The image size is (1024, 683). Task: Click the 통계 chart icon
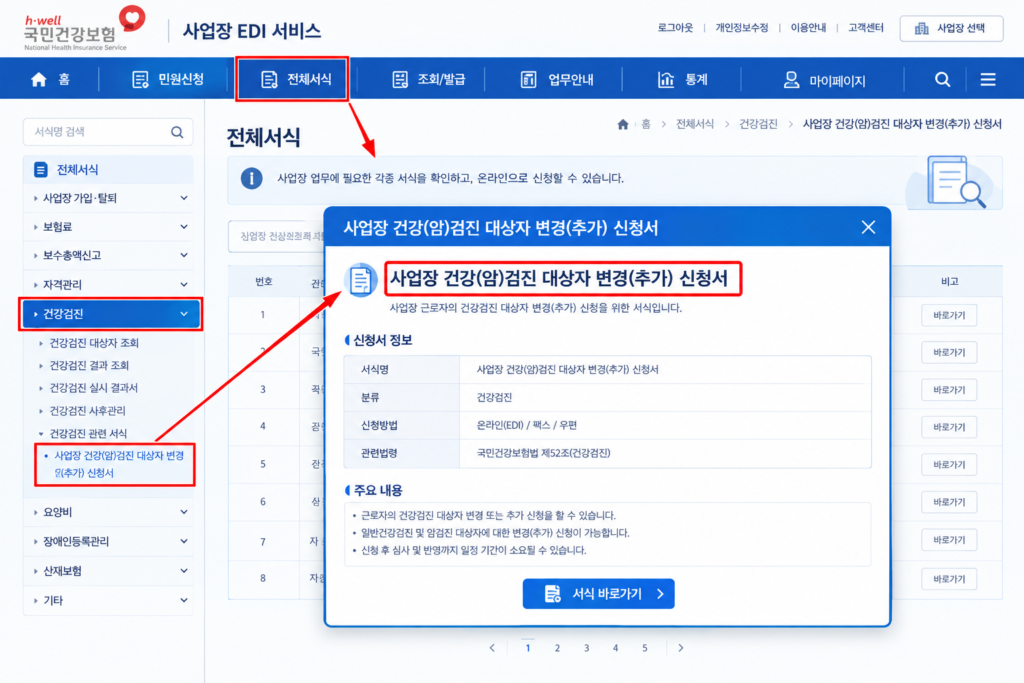coord(665,80)
